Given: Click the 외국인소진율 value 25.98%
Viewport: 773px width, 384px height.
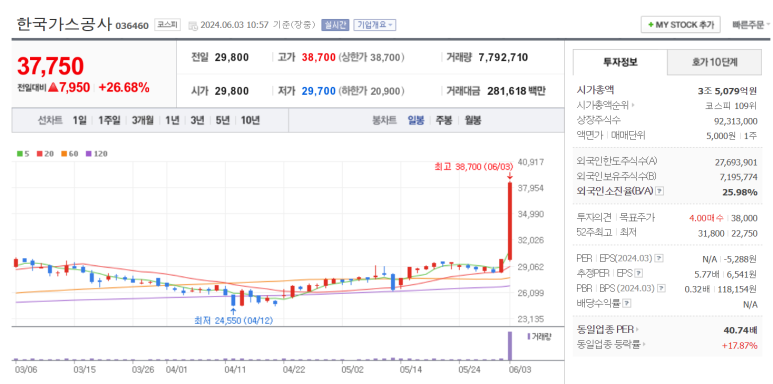Looking at the screenshot, I should point(740,192).
